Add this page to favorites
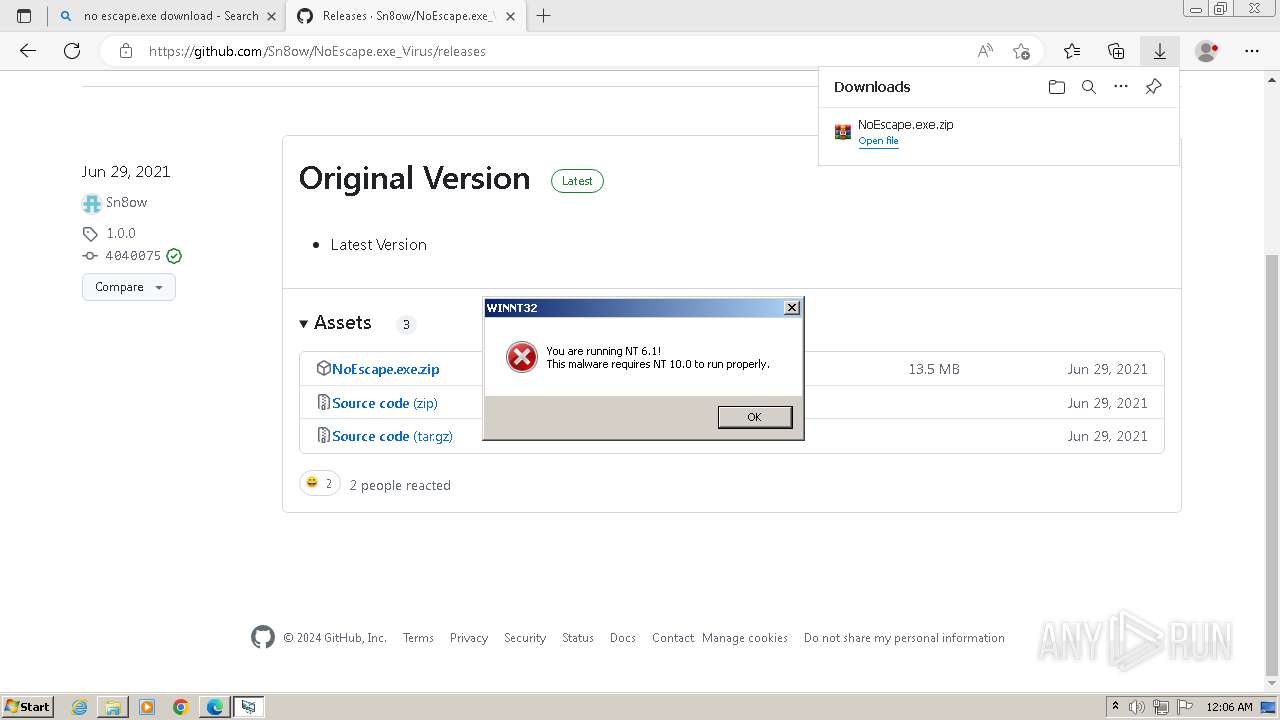The width and height of the screenshot is (1280, 720). 1021,51
